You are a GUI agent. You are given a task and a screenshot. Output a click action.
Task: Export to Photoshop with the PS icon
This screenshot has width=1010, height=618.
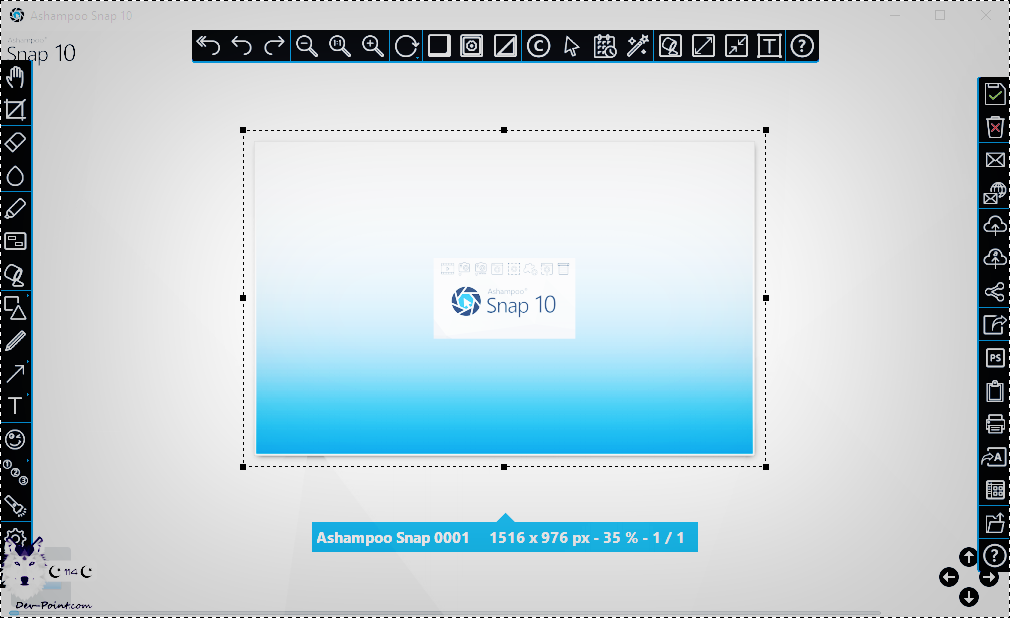pos(994,357)
